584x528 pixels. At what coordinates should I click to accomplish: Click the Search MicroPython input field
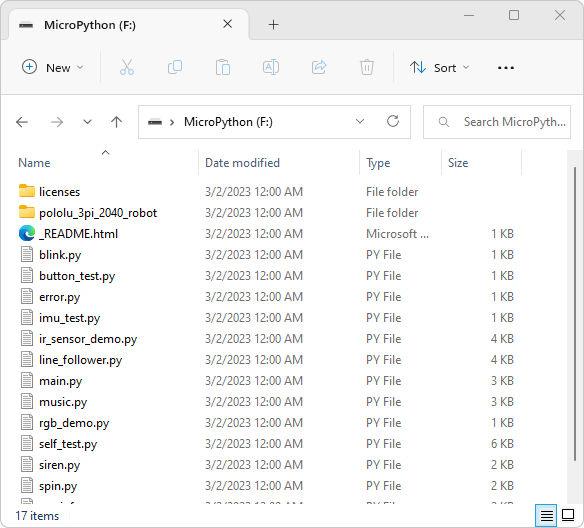pyautogui.click(x=497, y=122)
